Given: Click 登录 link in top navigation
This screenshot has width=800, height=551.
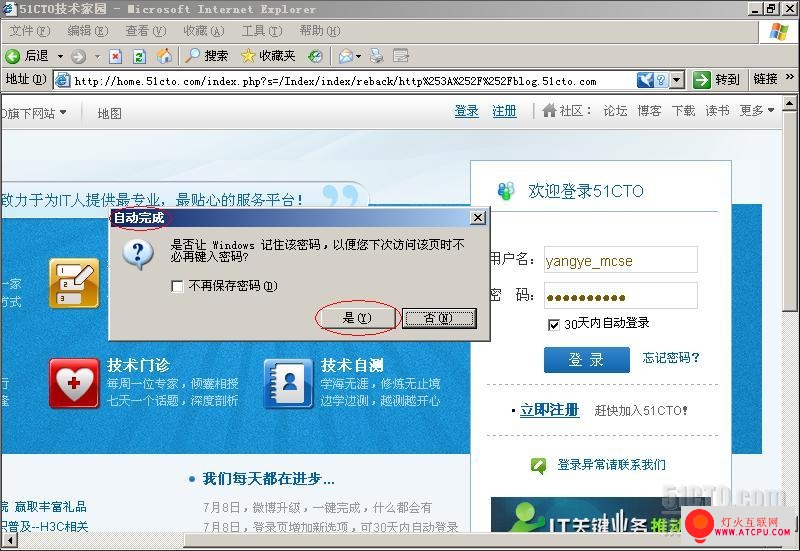Looking at the screenshot, I should pyautogui.click(x=467, y=111).
